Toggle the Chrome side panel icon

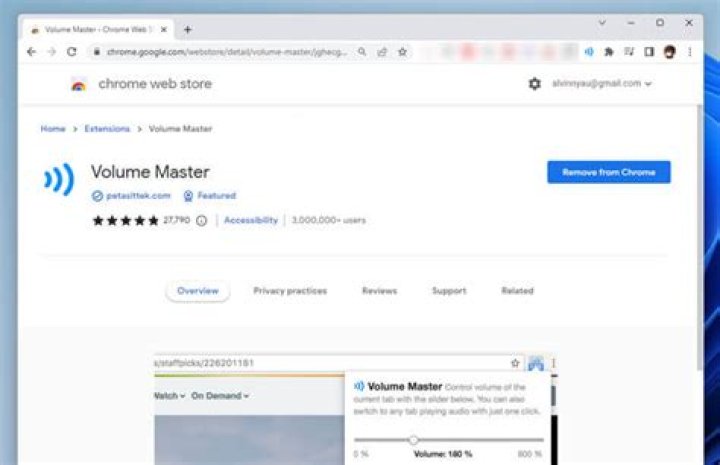(649, 52)
